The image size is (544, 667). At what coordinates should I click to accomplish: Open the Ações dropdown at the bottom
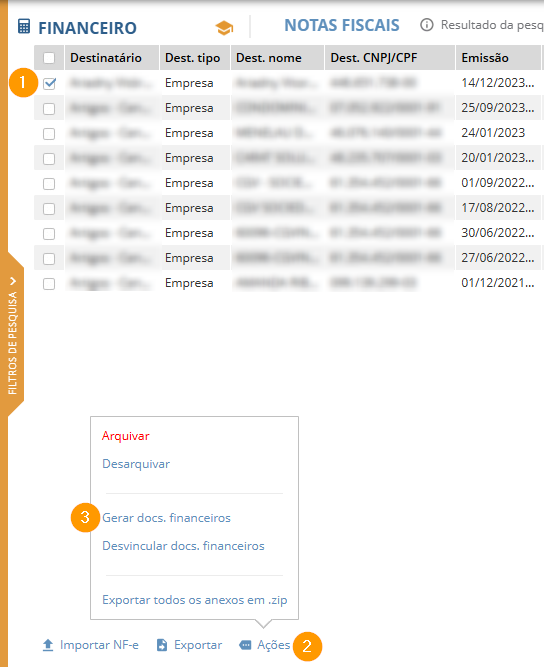point(273,645)
